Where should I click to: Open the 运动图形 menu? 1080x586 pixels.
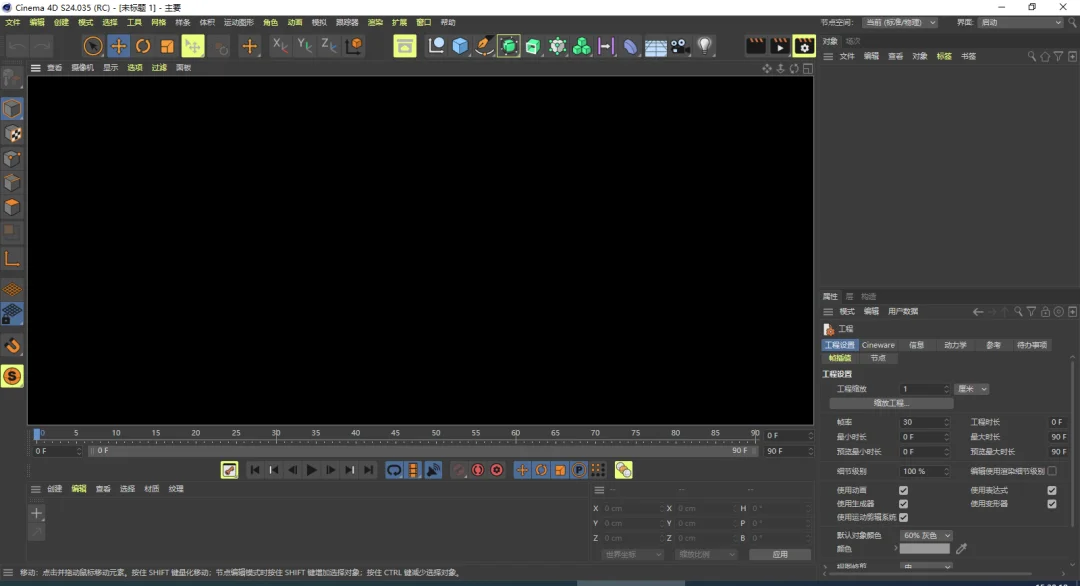tap(238, 23)
